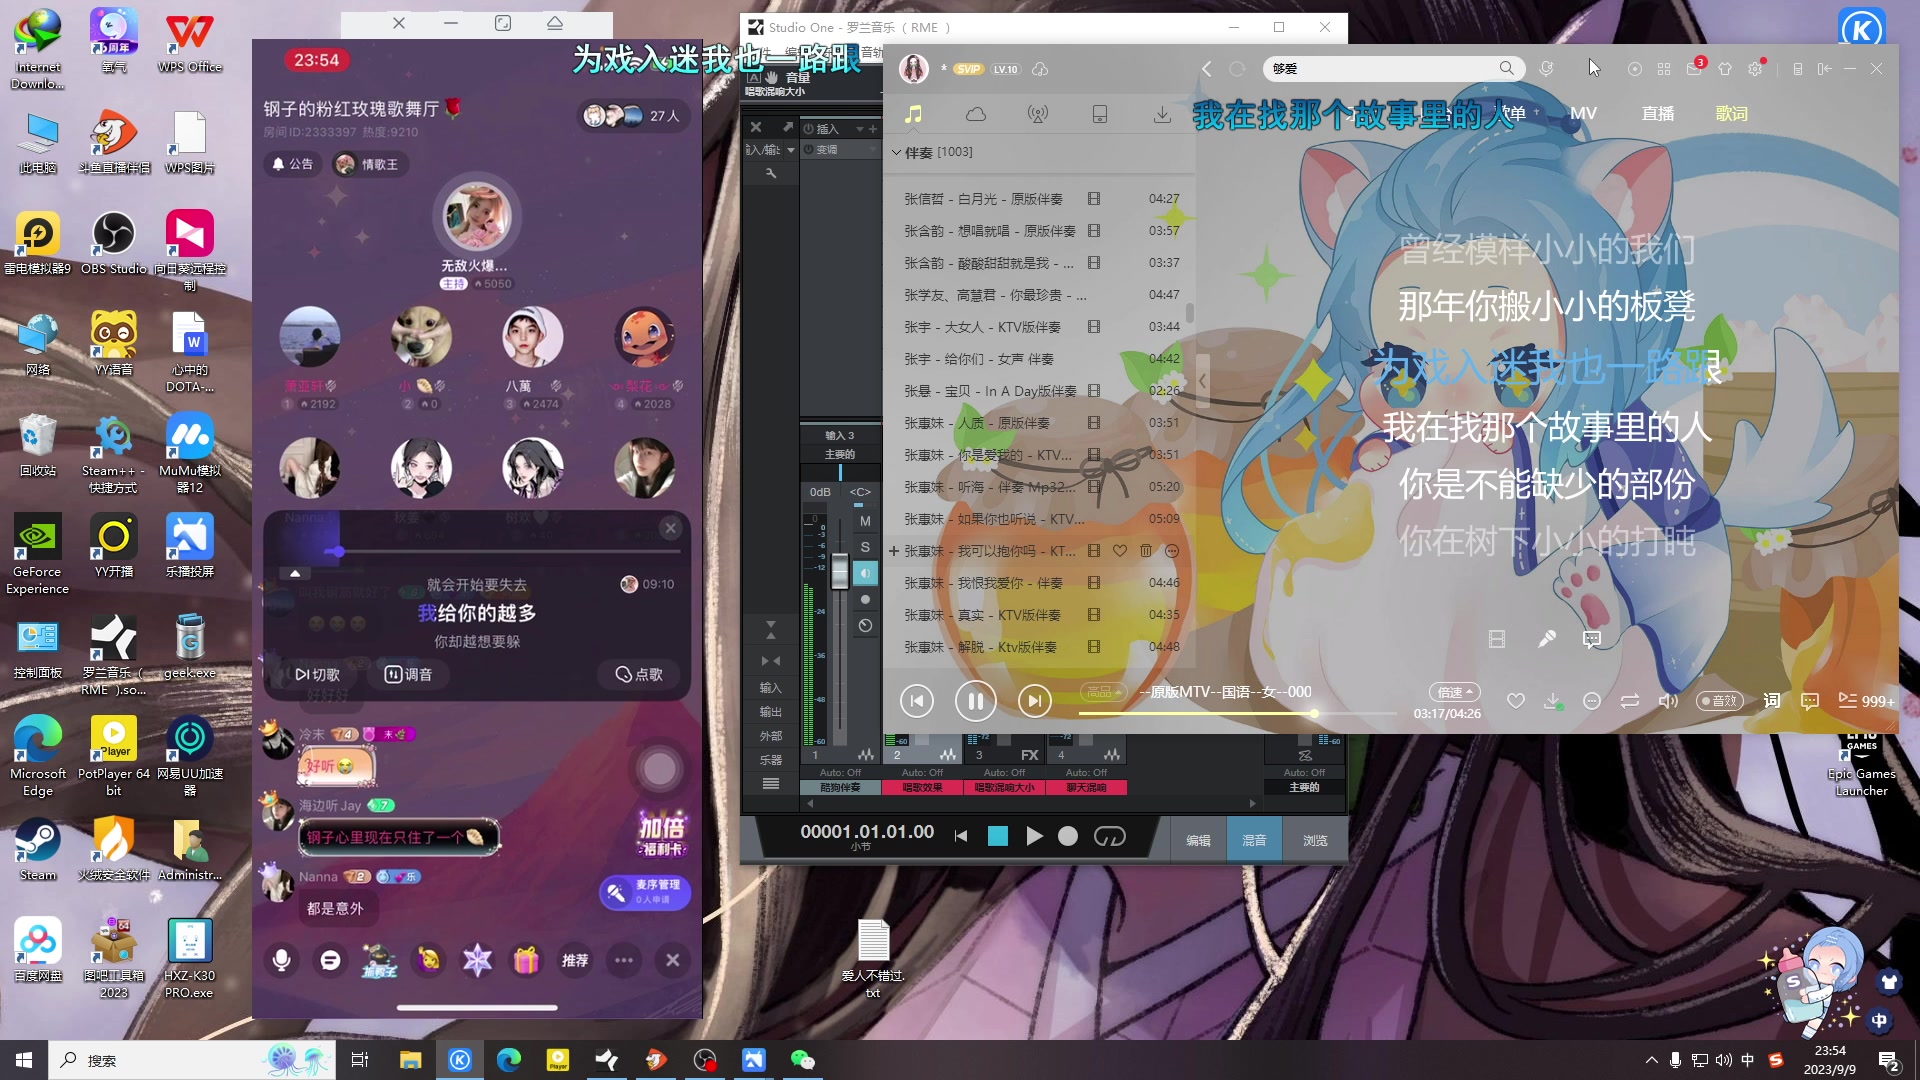Toggle the loop play mode icon in KuGou
This screenshot has height=1080, width=1920.
tap(1630, 701)
